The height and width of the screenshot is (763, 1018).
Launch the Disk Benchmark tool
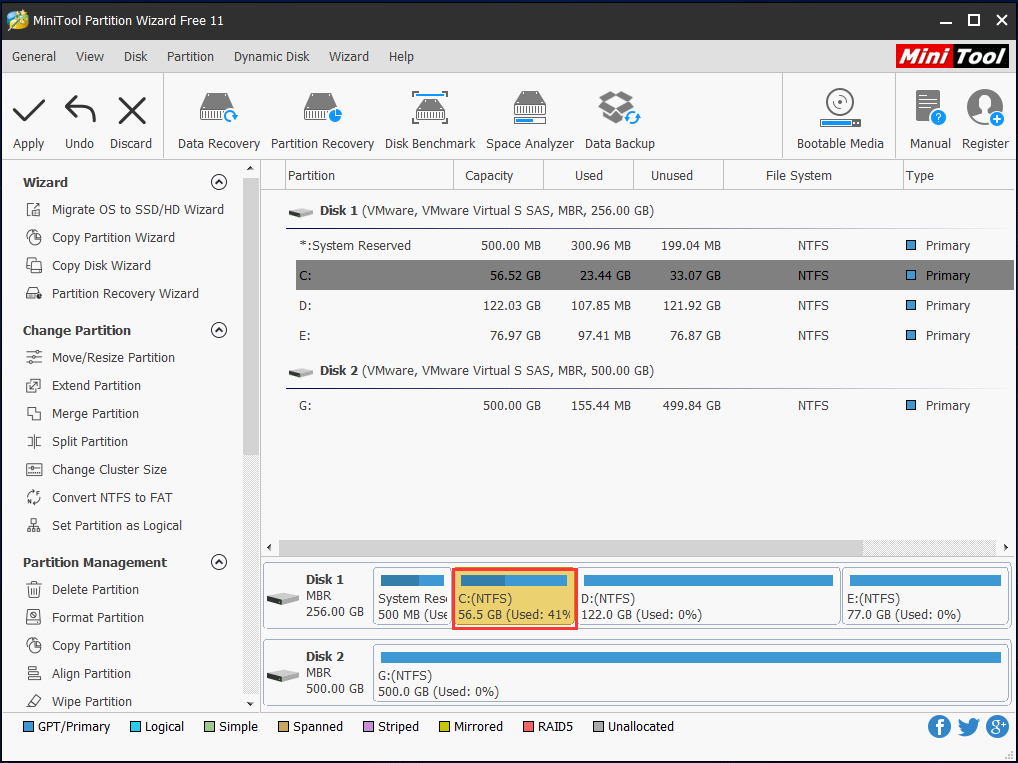(x=430, y=117)
